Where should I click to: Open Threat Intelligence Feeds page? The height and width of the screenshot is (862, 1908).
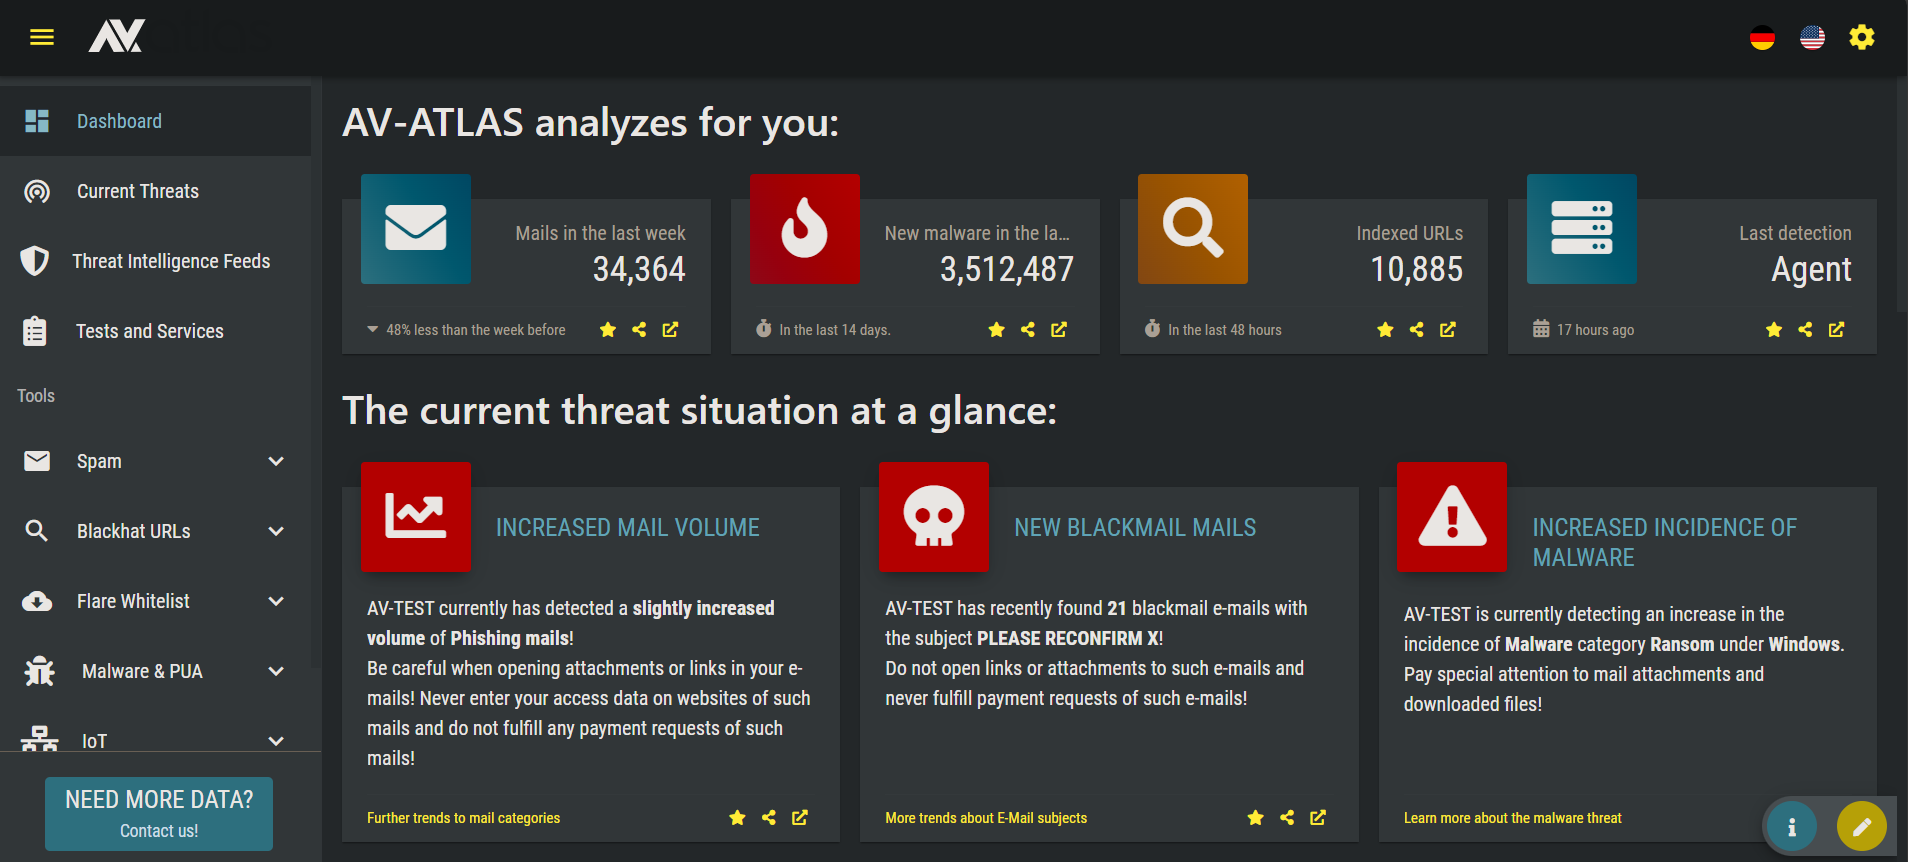[155, 261]
